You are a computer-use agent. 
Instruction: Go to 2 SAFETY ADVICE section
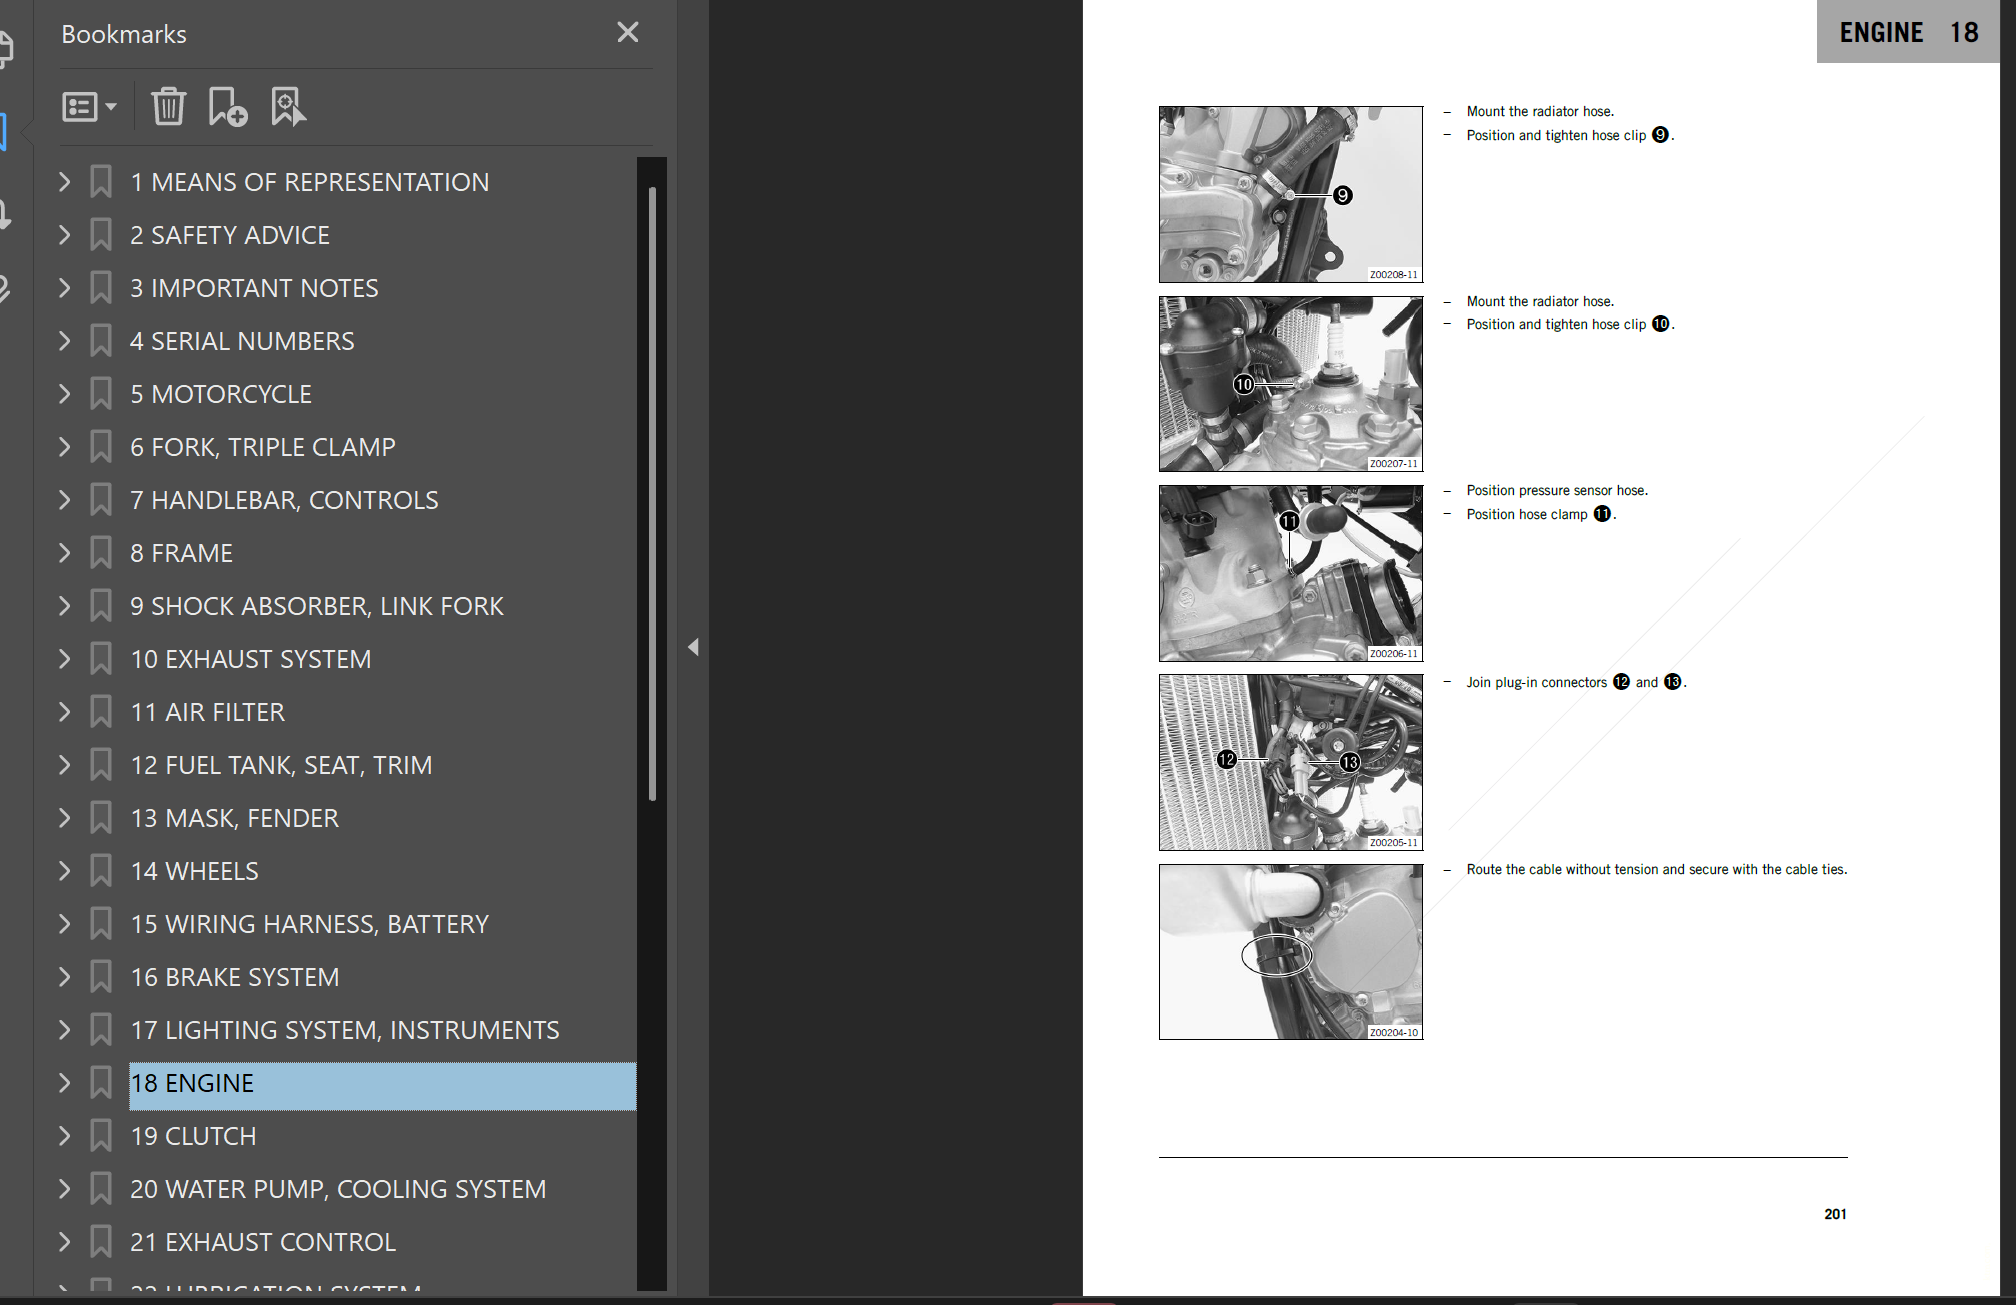230,235
